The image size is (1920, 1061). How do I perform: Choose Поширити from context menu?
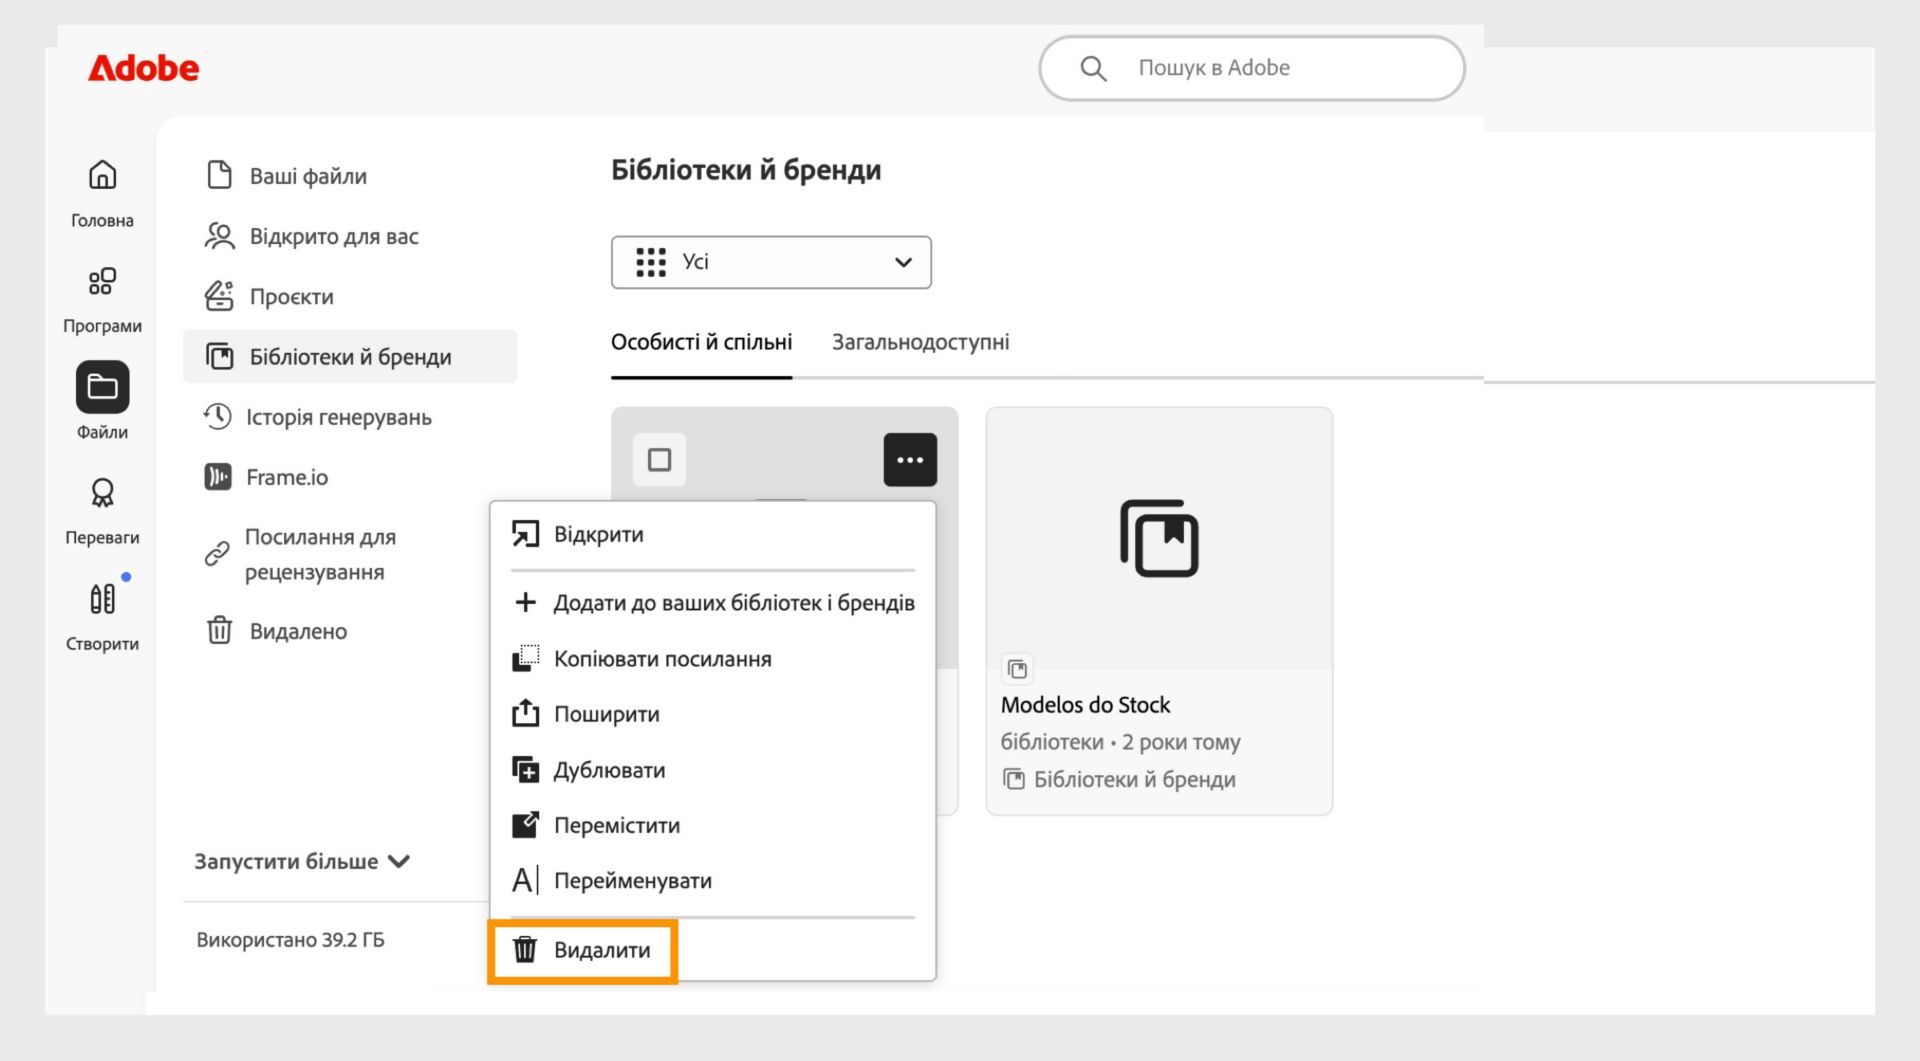713,714
